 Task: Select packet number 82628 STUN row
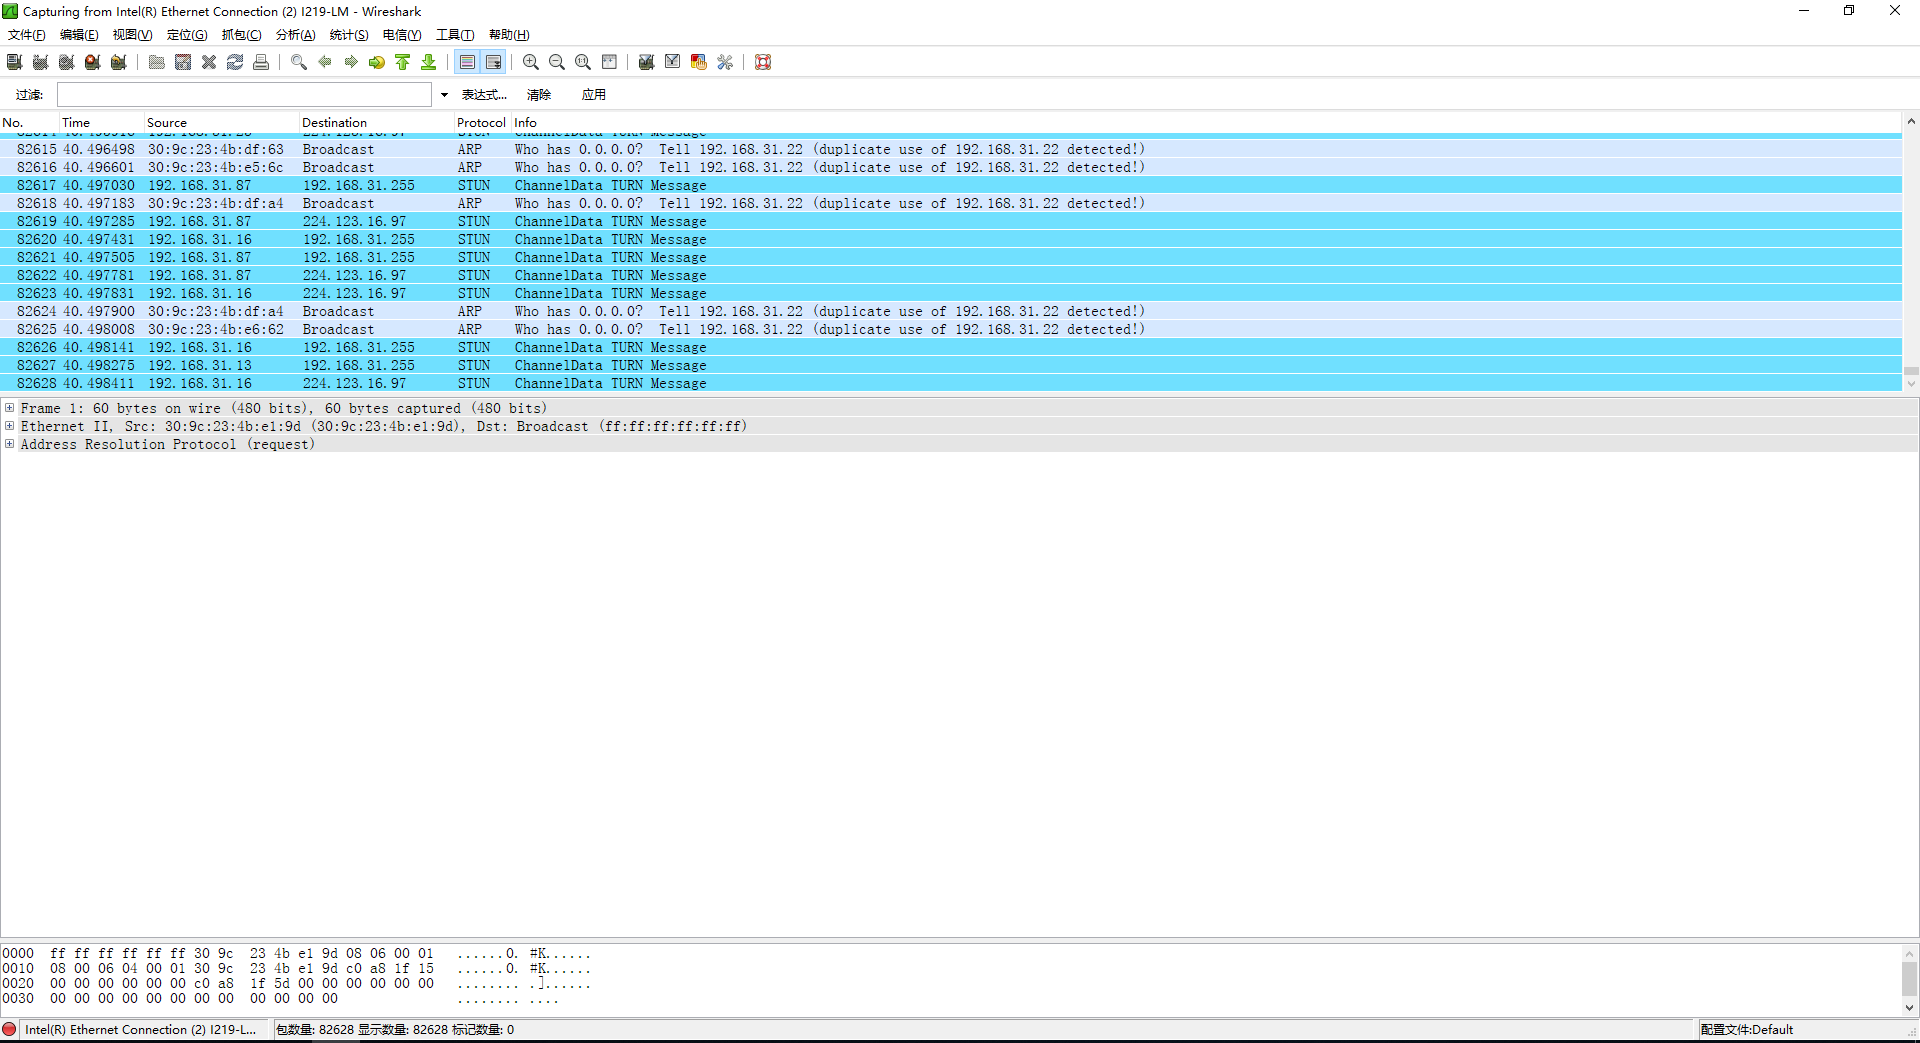(x=951, y=383)
